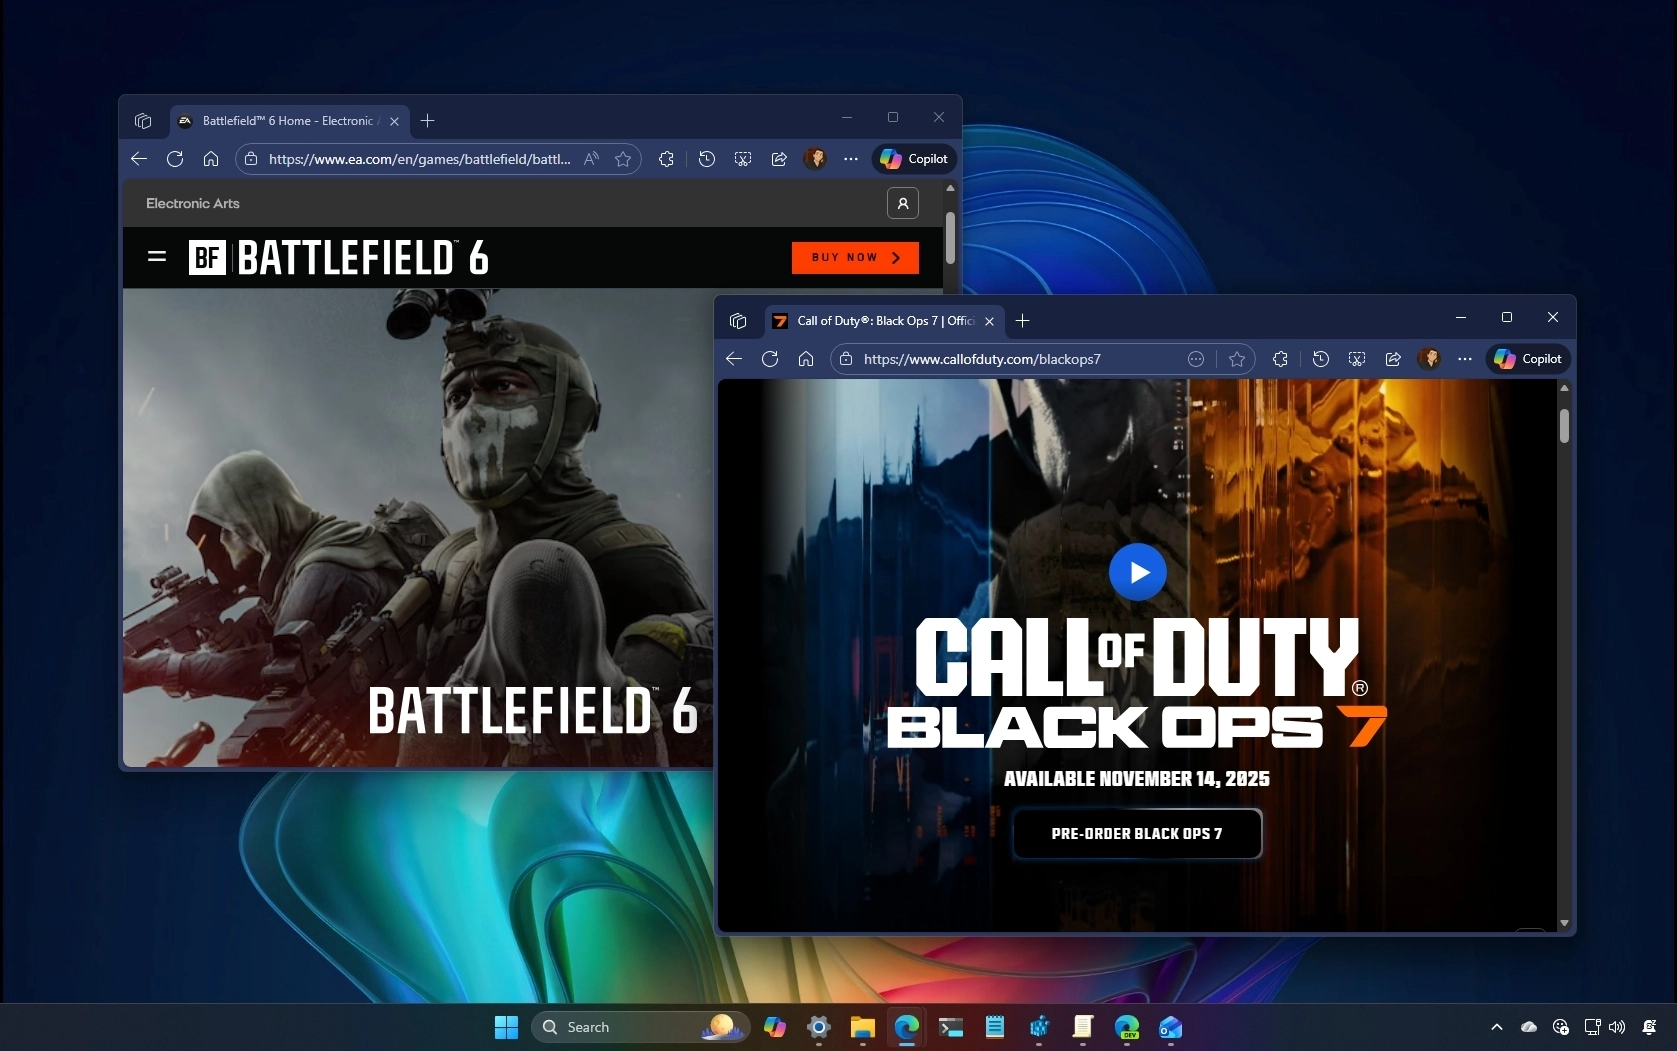Open tab actions menu in Call of Duty window

[x=738, y=321]
